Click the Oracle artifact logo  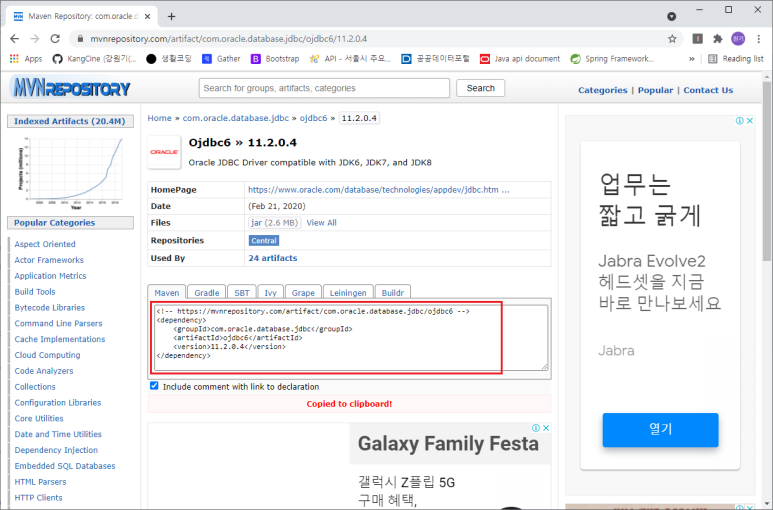pos(164,152)
